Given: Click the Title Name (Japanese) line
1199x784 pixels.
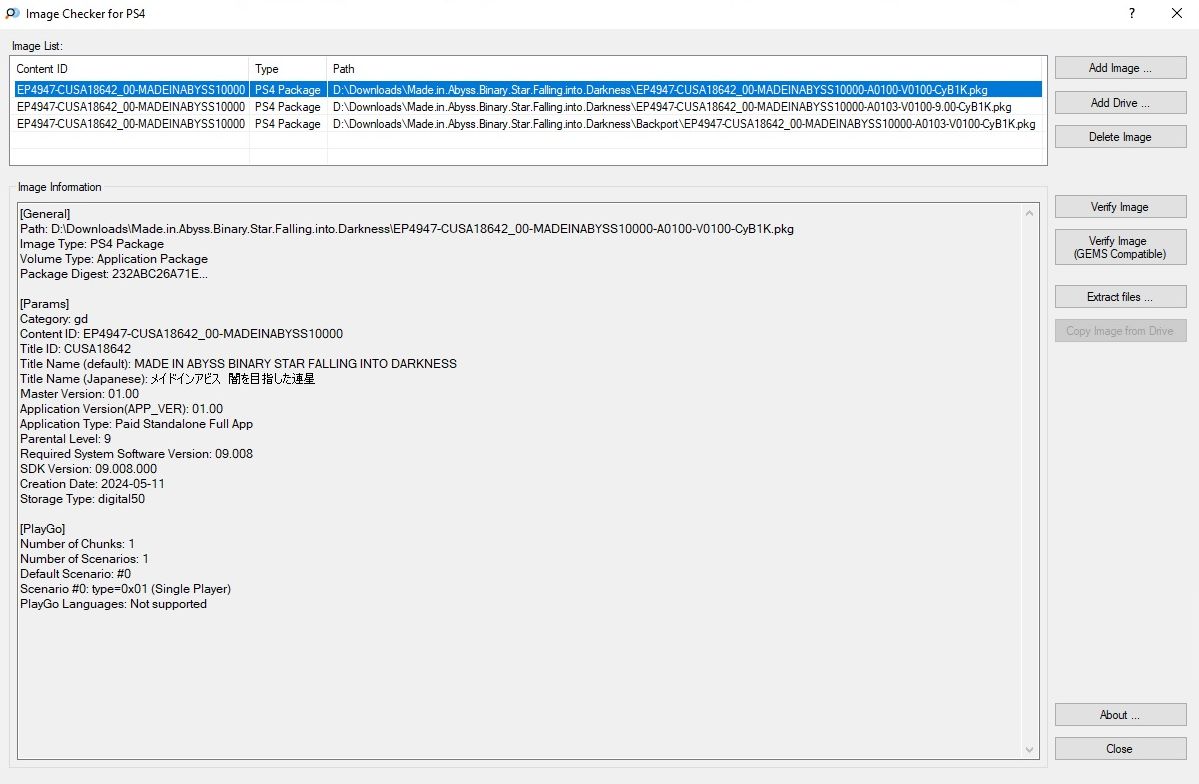Looking at the screenshot, I should pos(167,379).
